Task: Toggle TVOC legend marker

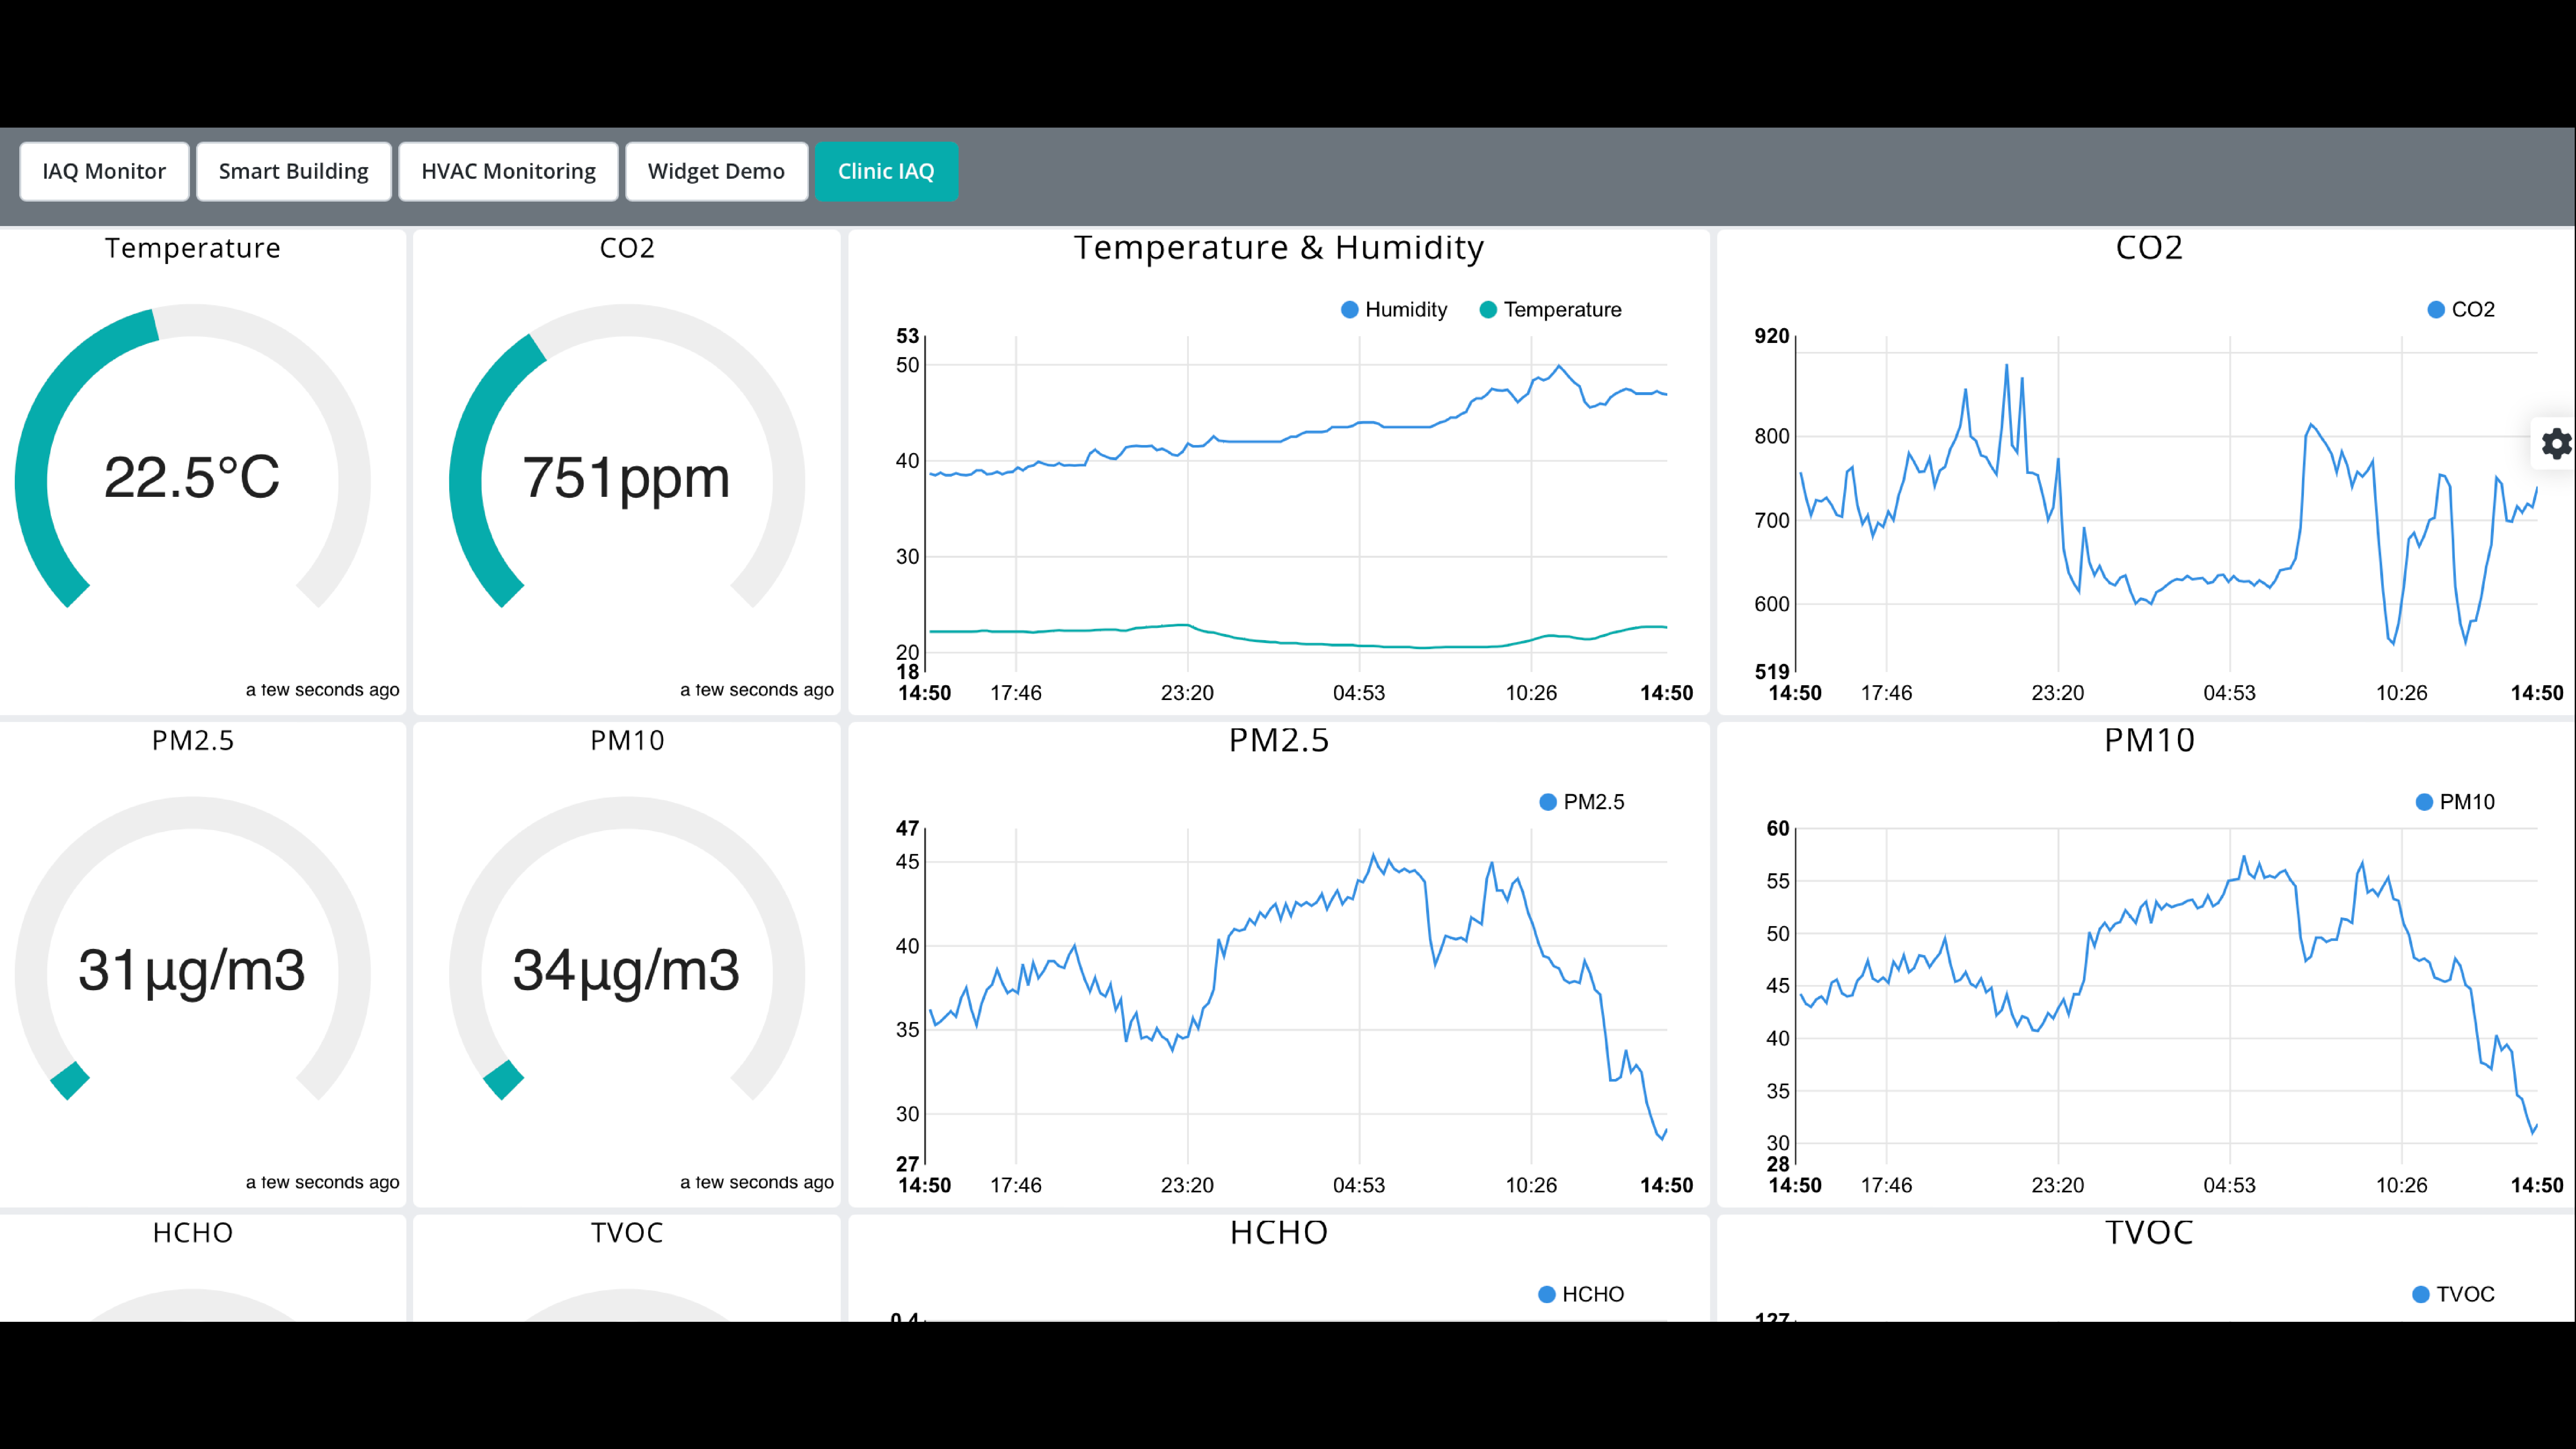Action: (x=2421, y=1294)
